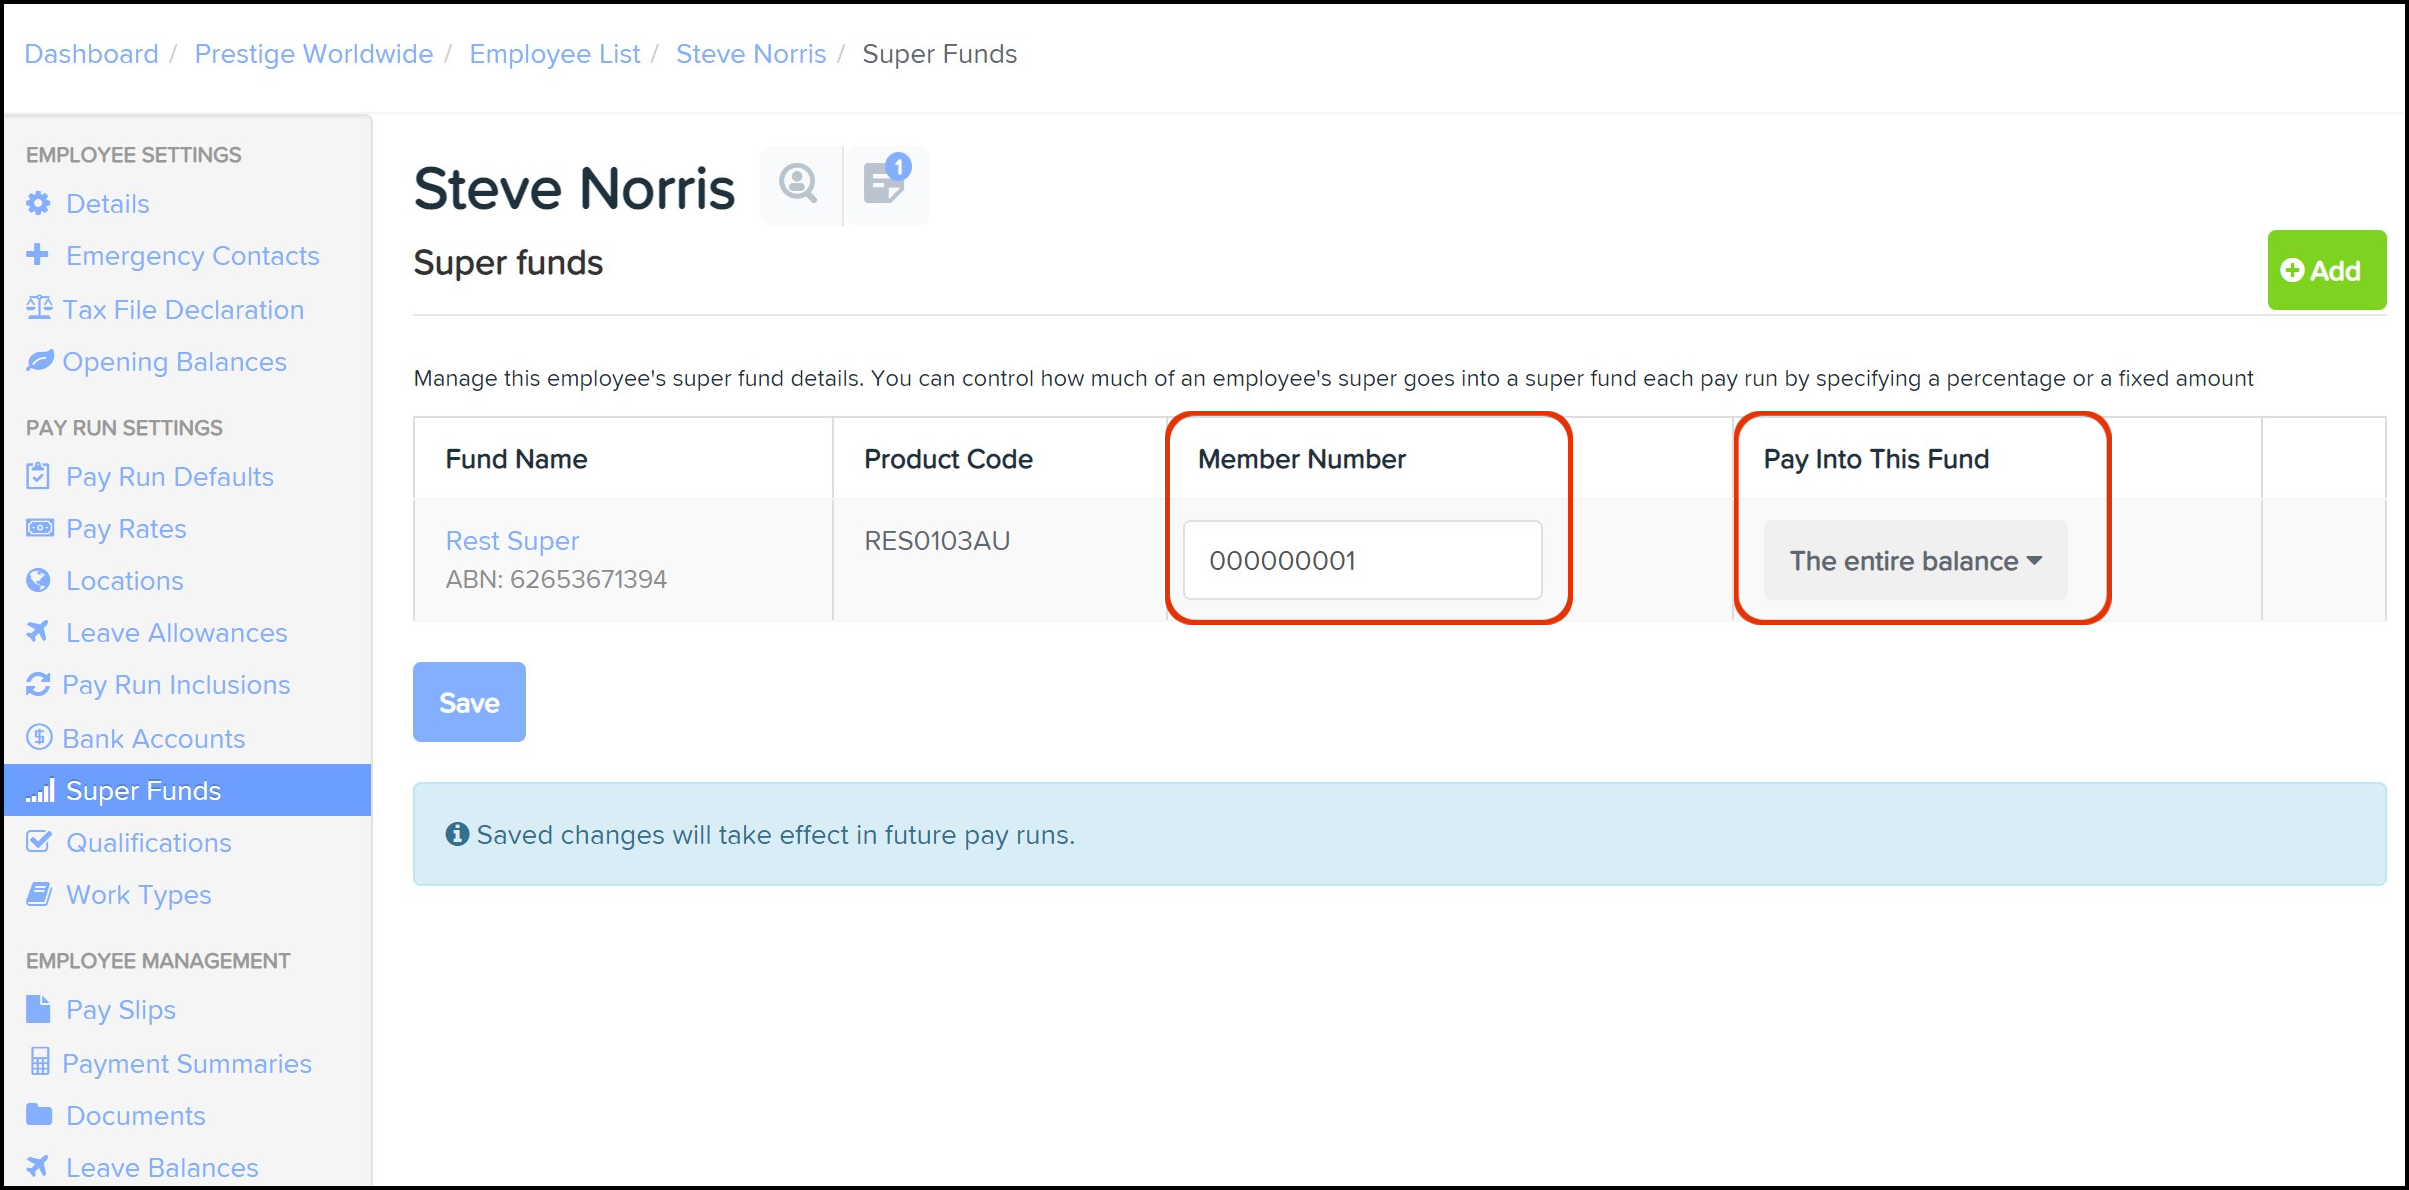Open Qualifications in sidebar

148,843
